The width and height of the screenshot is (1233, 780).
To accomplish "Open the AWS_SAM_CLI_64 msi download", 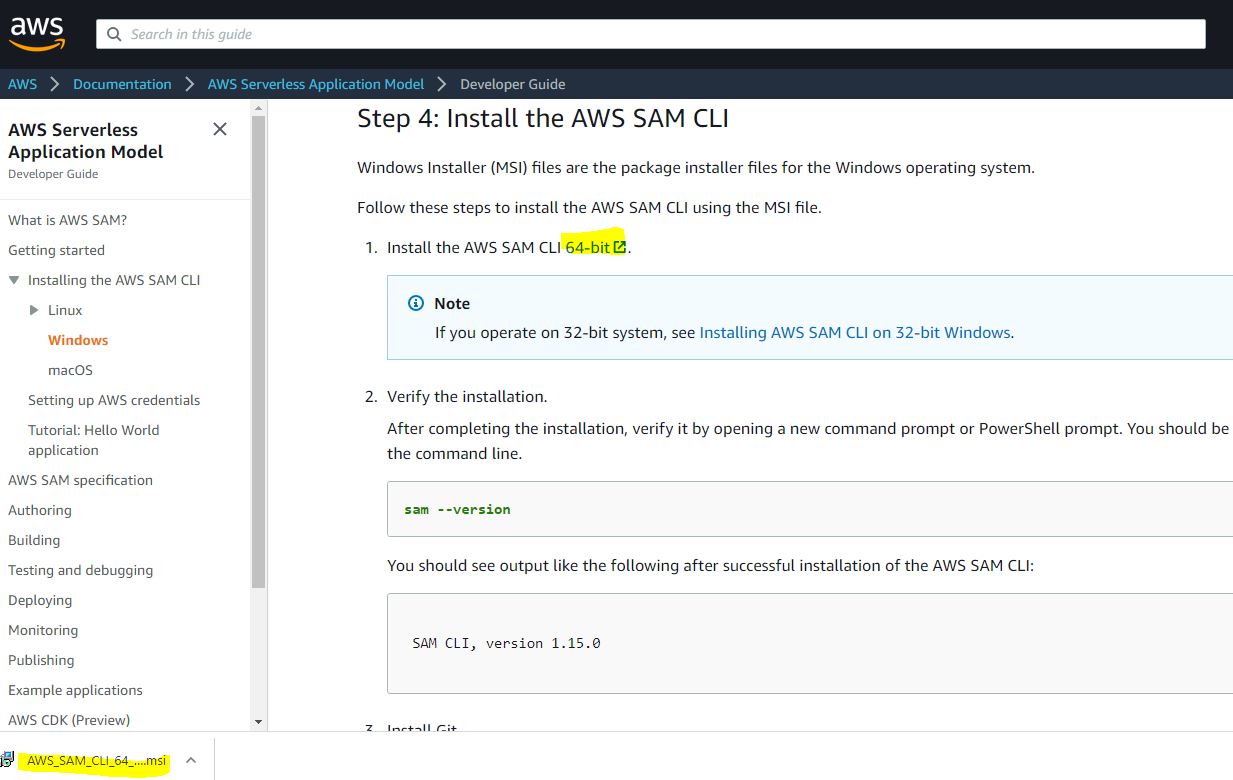I will click(96, 761).
